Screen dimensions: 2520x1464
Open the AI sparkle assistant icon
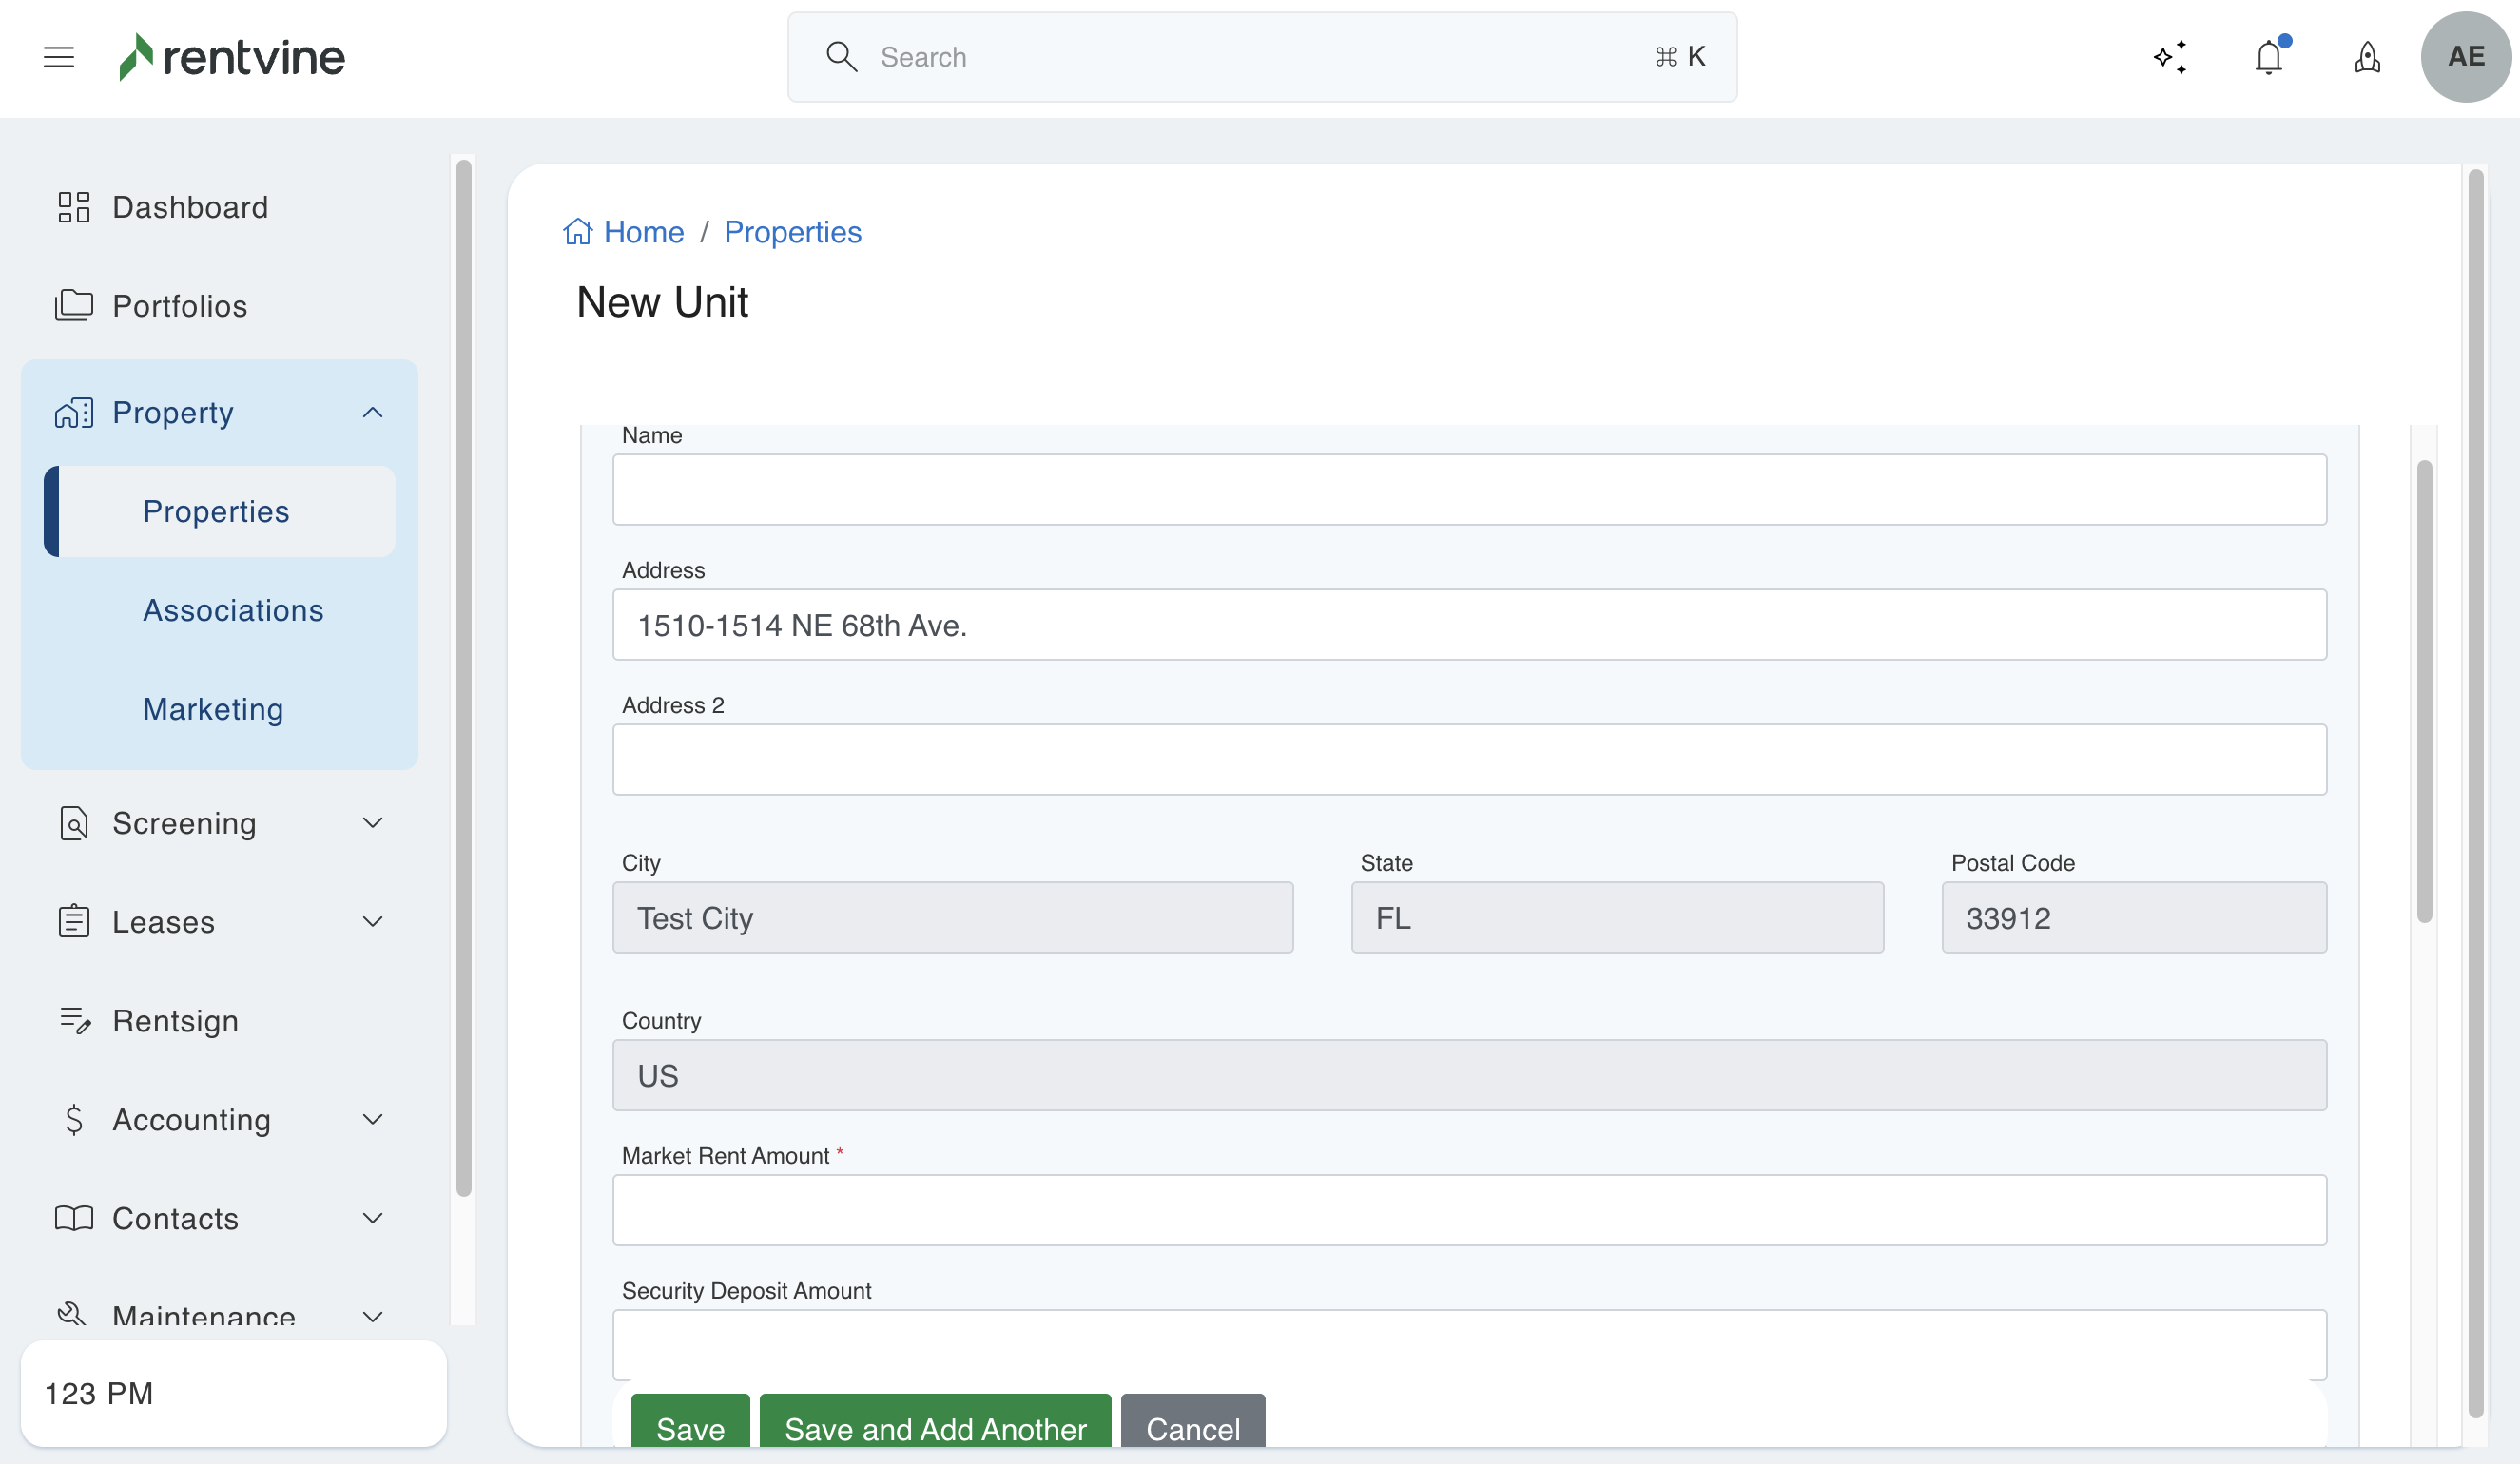(2170, 57)
